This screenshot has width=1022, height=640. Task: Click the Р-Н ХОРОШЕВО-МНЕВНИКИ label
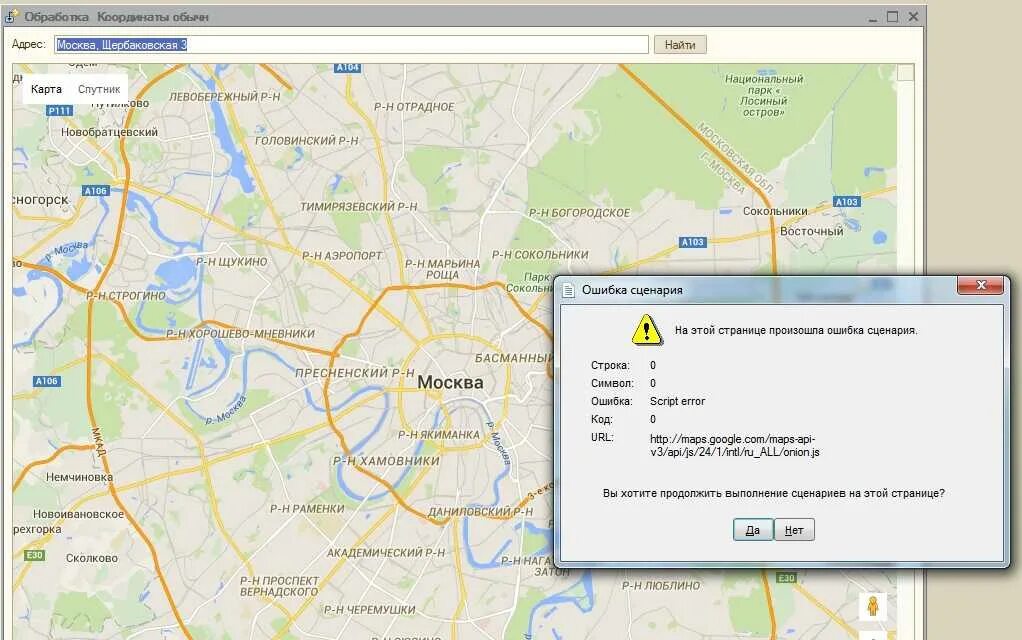point(240,334)
